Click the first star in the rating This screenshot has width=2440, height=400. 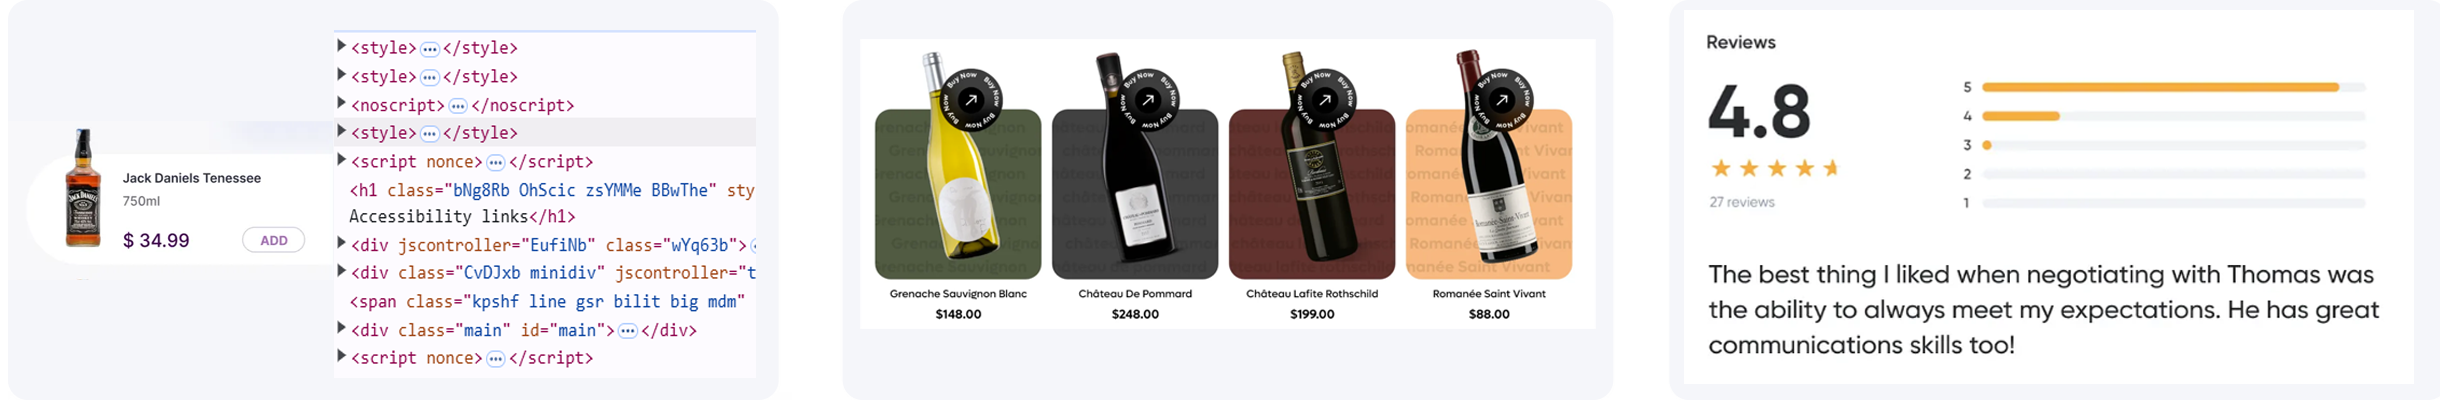(1721, 168)
